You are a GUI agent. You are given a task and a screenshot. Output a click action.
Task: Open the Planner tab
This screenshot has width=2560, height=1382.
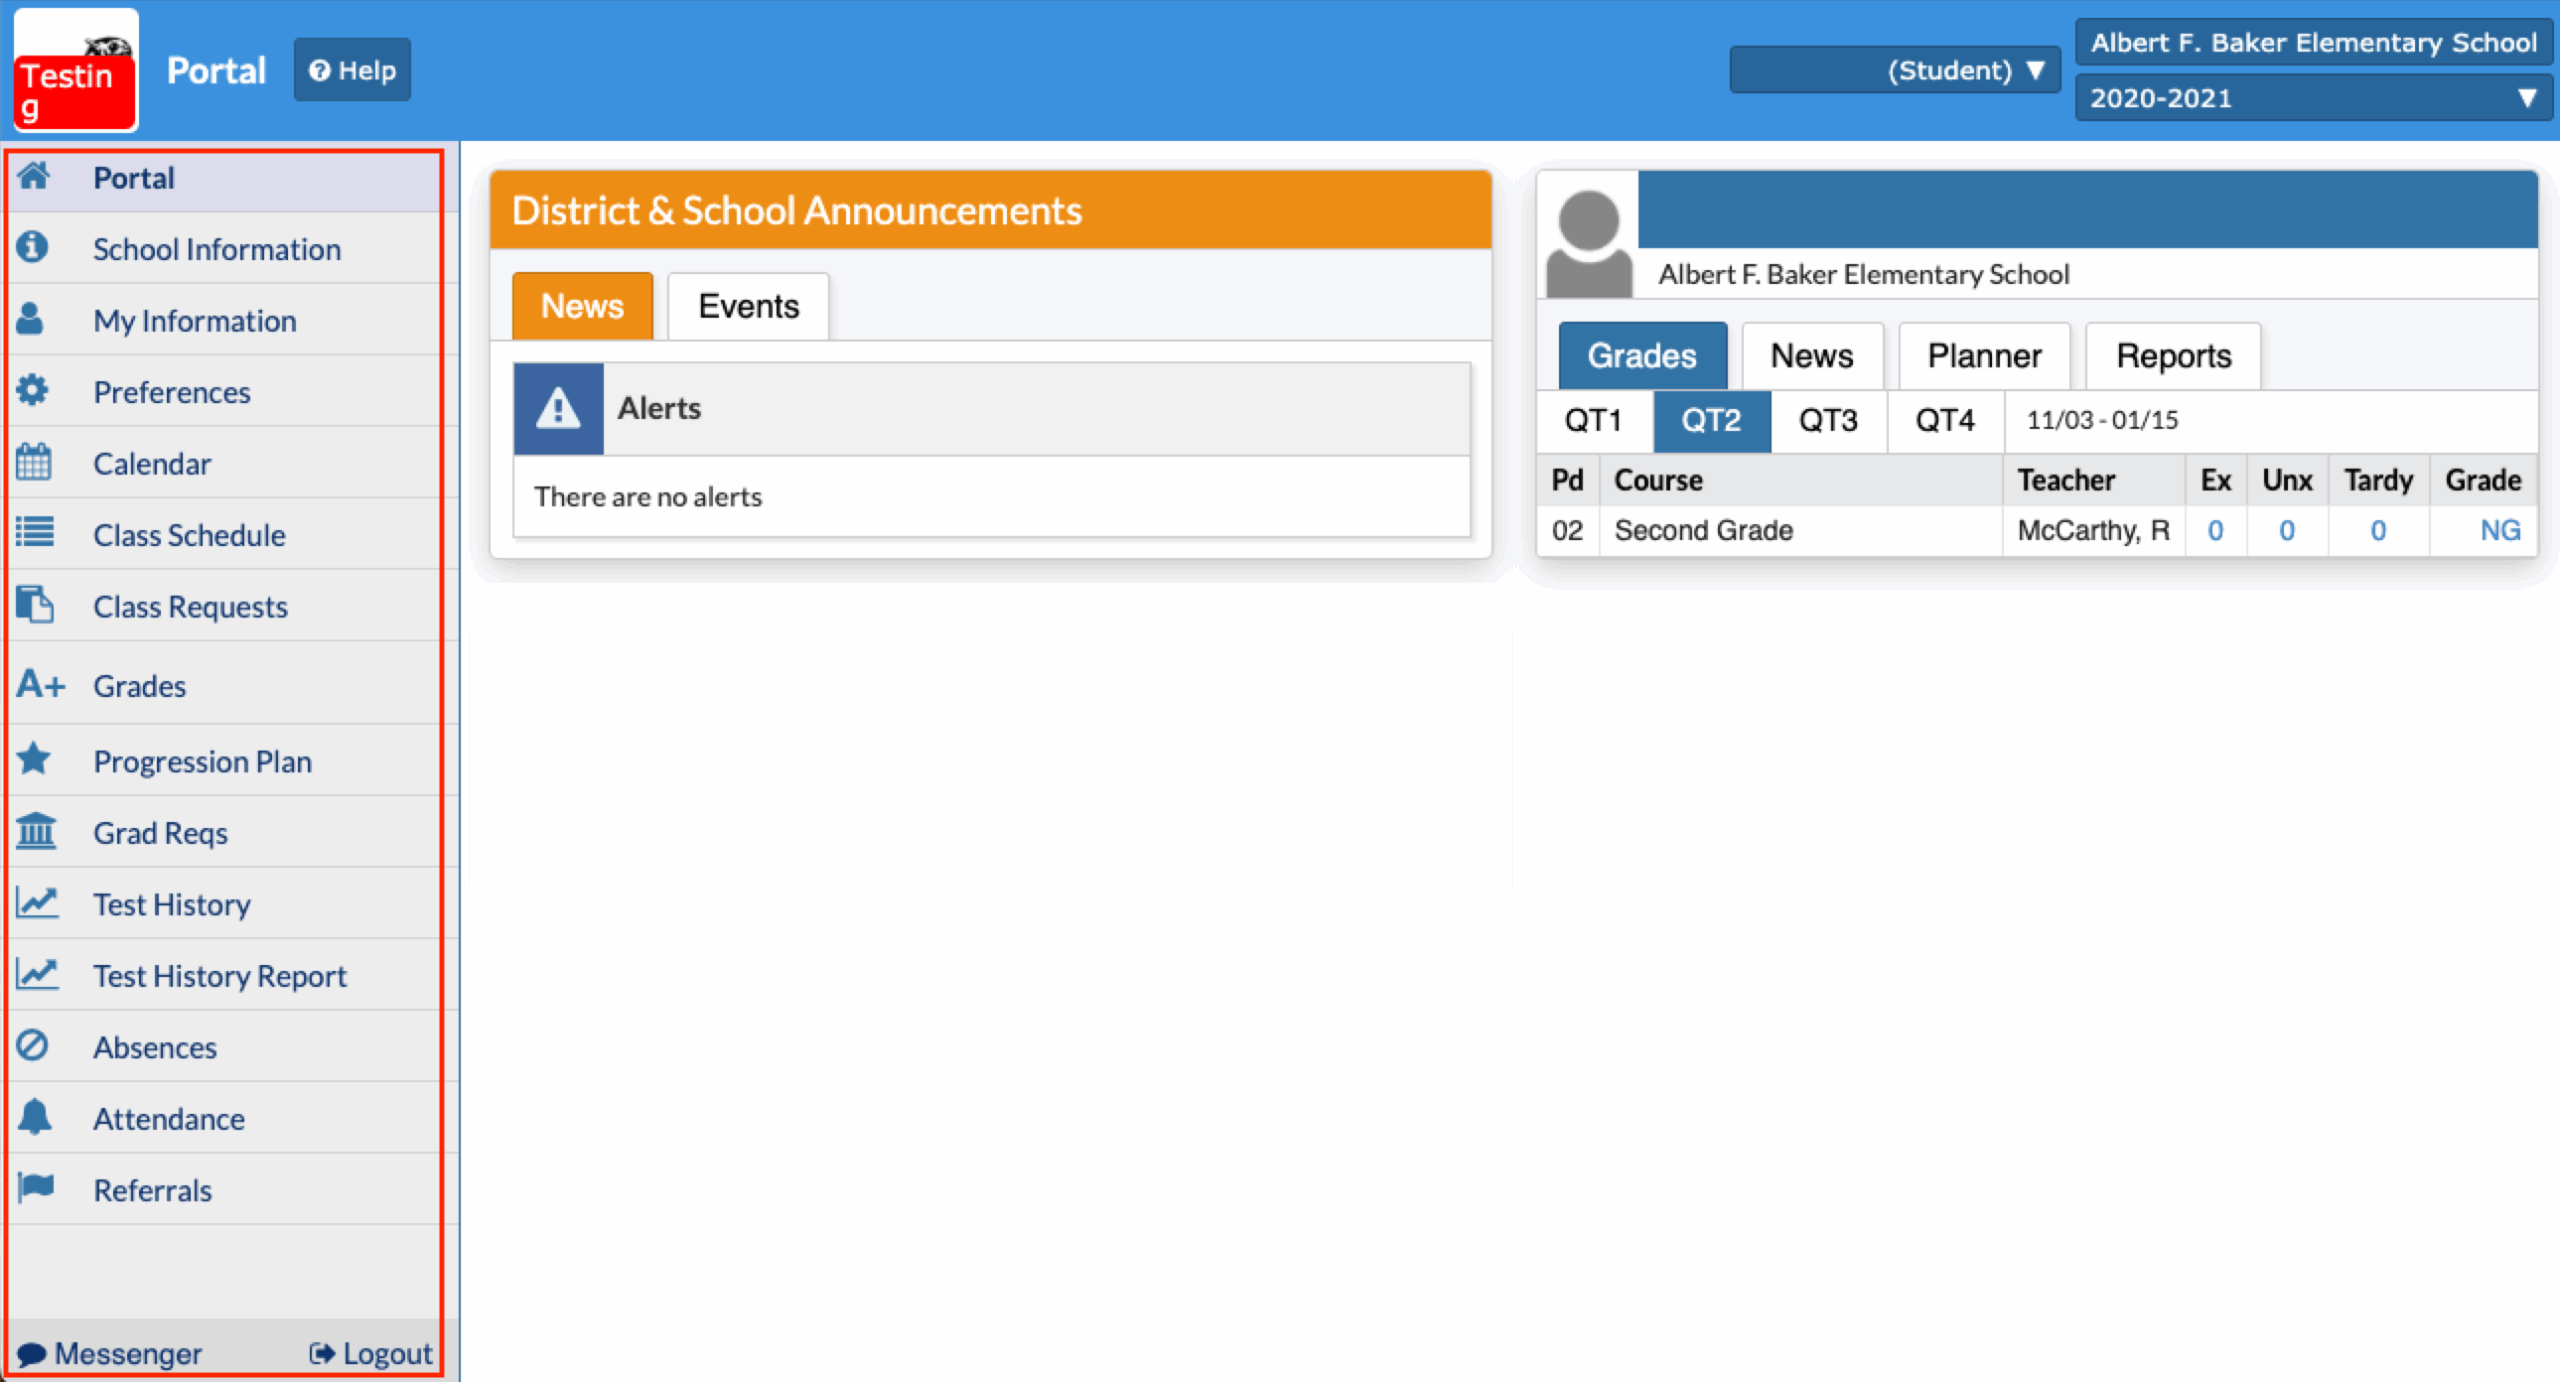tap(1983, 356)
